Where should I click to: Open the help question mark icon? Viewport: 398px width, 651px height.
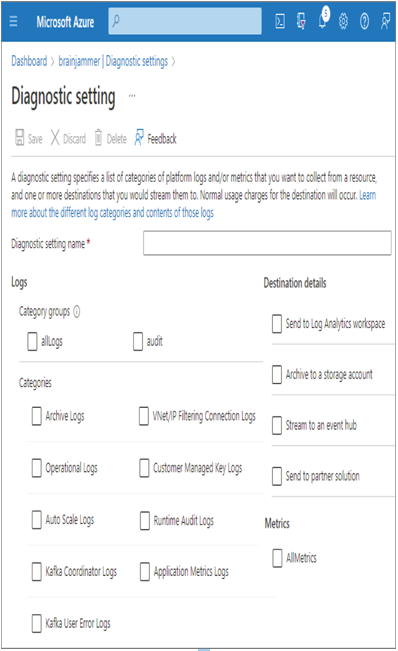(364, 21)
